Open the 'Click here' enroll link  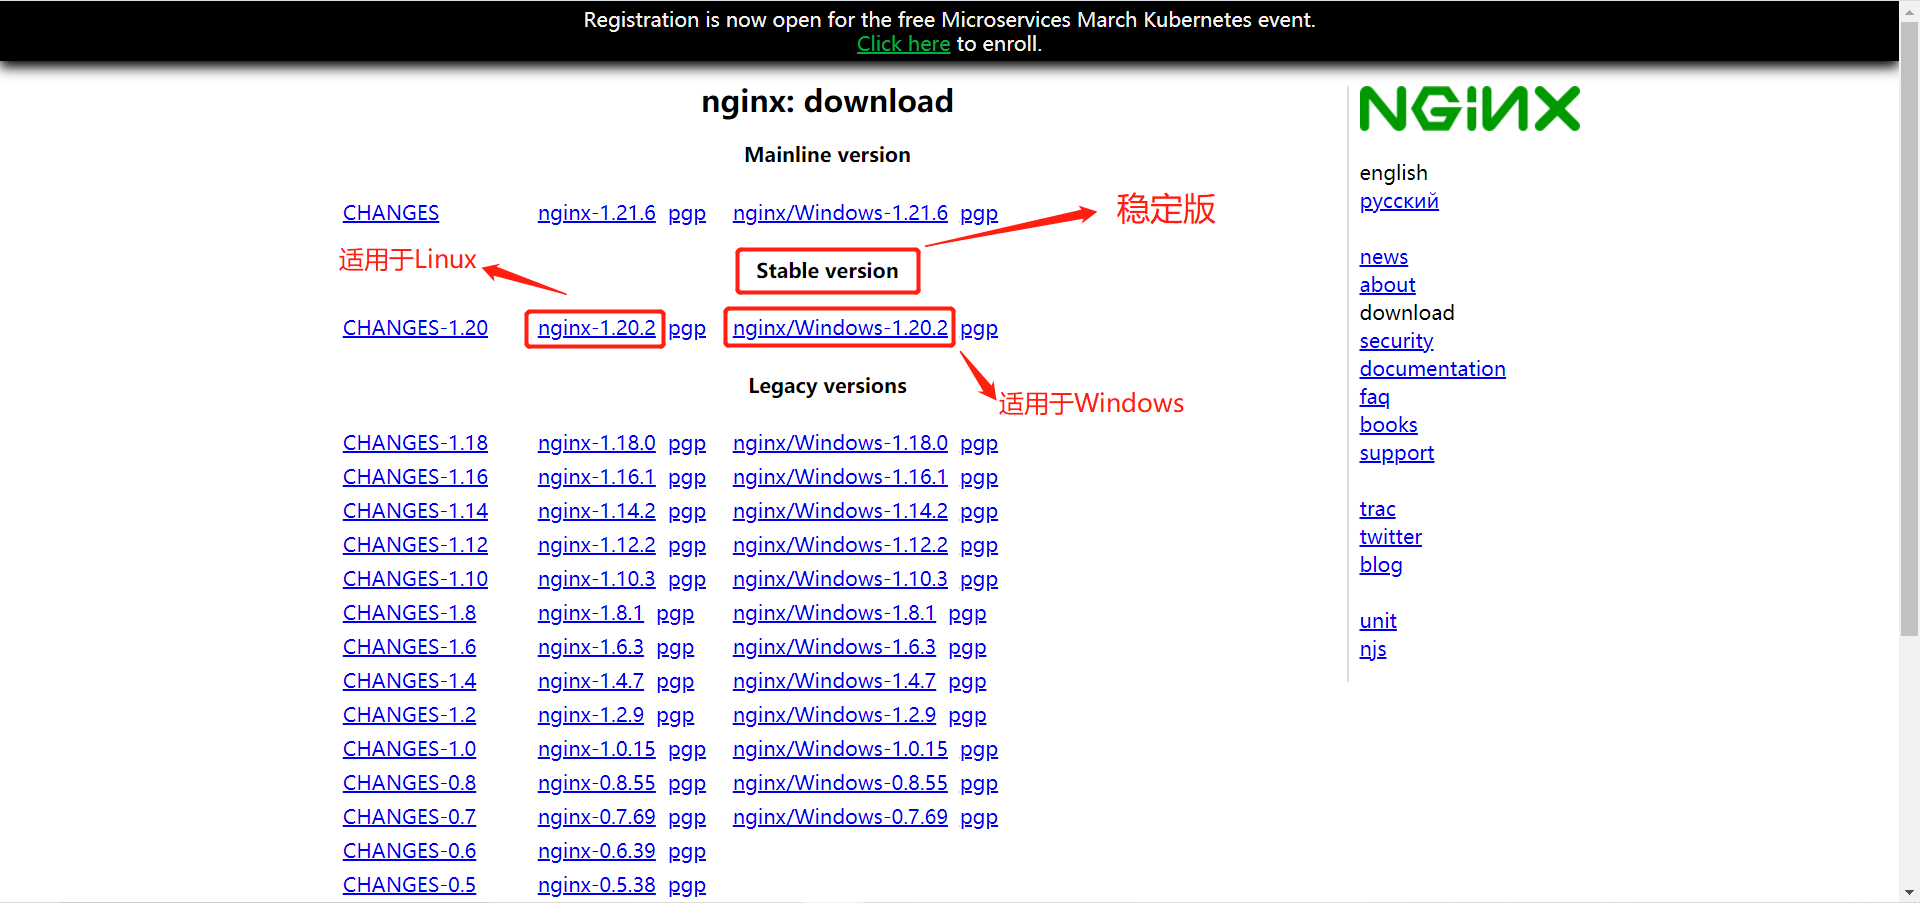click(x=903, y=44)
